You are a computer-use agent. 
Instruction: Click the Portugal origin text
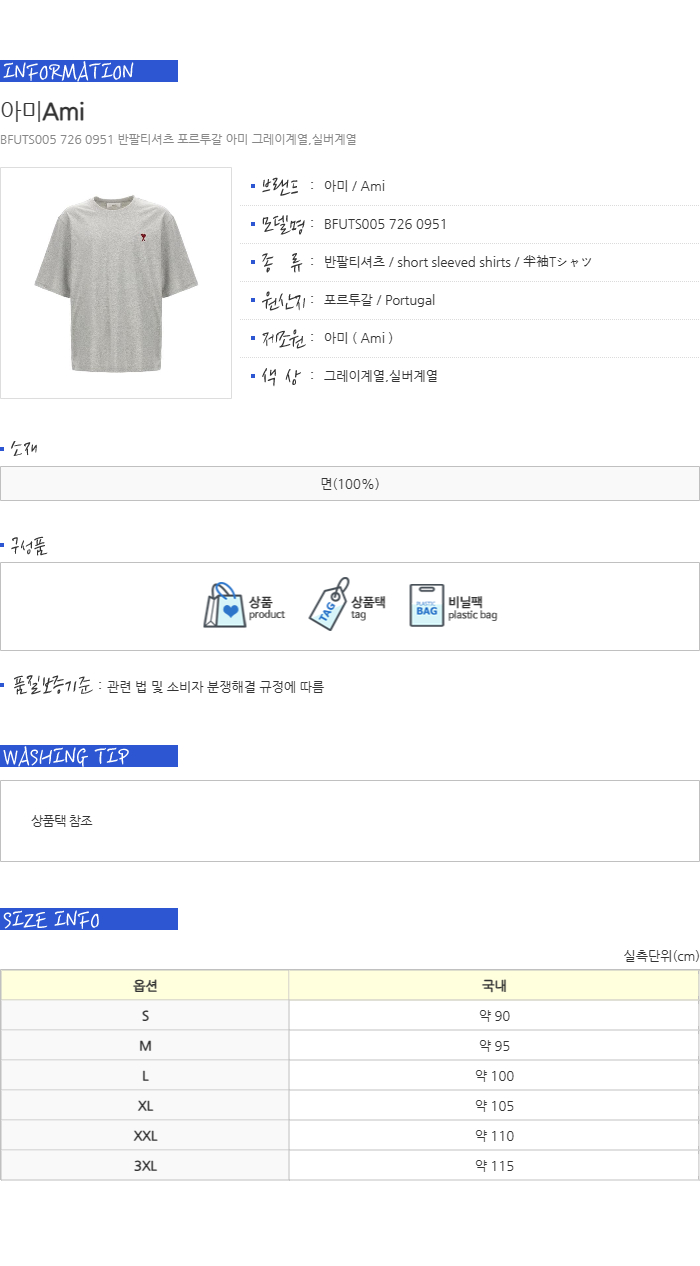[x=410, y=300]
